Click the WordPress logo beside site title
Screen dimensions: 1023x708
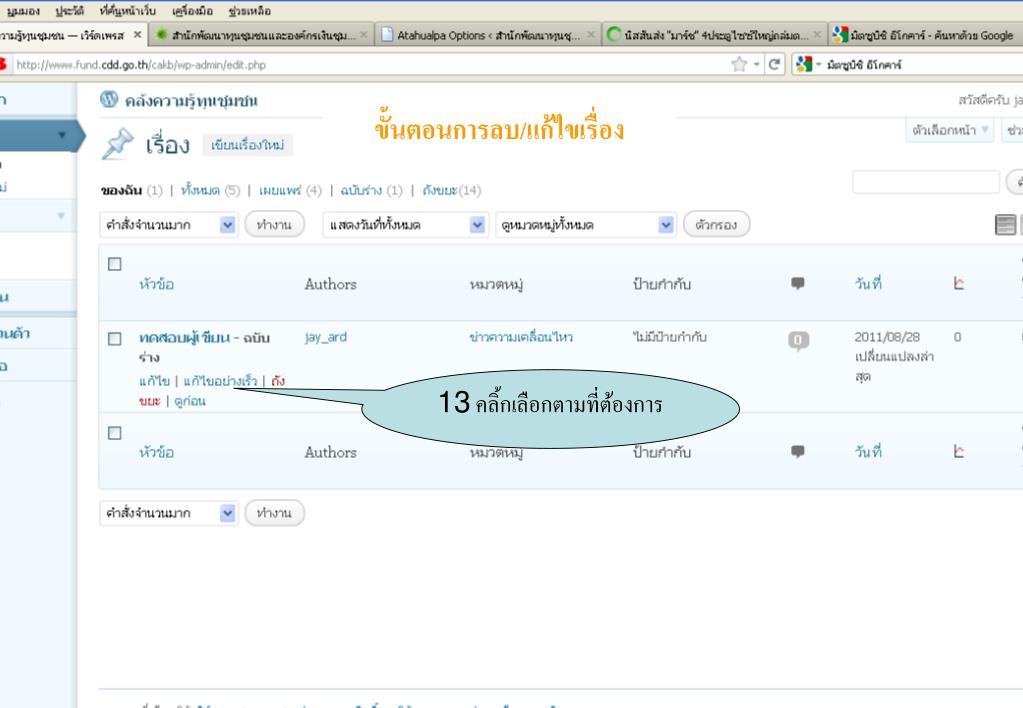click(x=109, y=99)
